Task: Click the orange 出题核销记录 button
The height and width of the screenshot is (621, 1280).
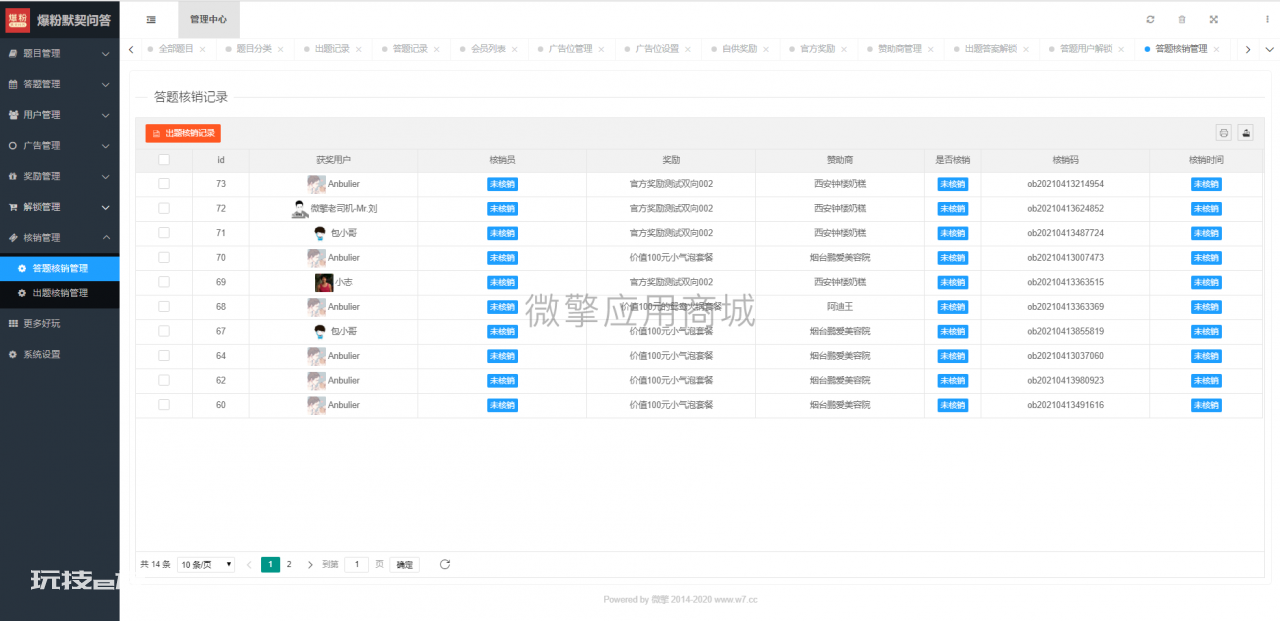Action: pos(183,133)
